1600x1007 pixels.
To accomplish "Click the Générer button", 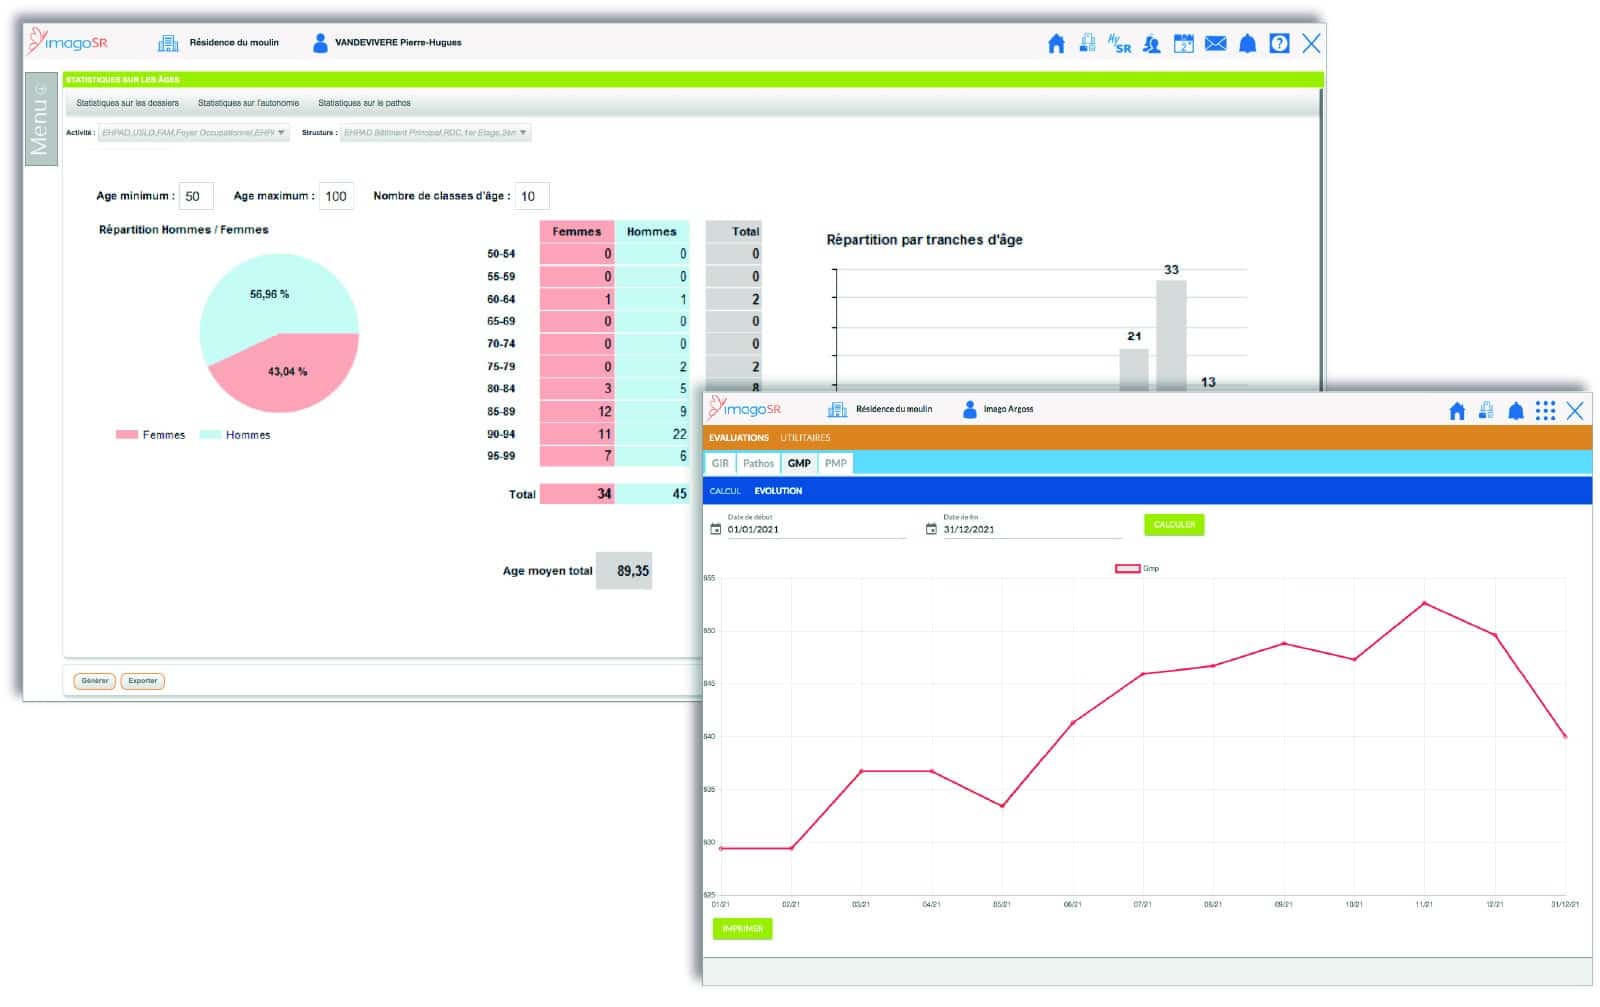I will (95, 681).
